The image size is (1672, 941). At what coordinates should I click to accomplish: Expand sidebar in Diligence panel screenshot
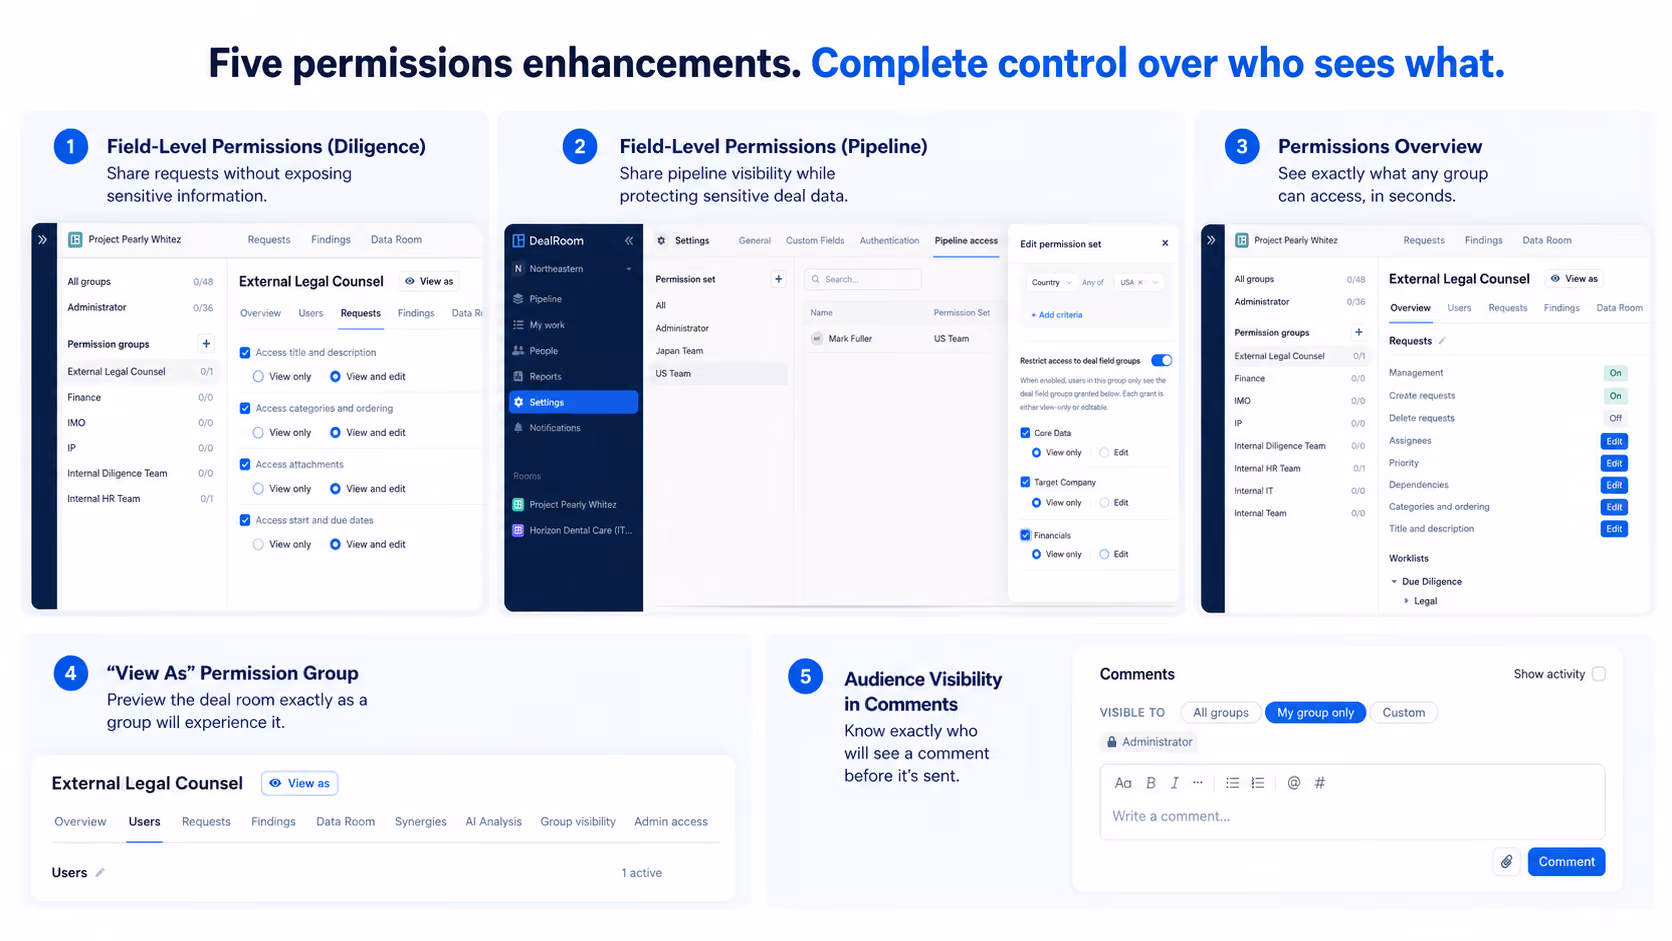click(x=42, y=240)
